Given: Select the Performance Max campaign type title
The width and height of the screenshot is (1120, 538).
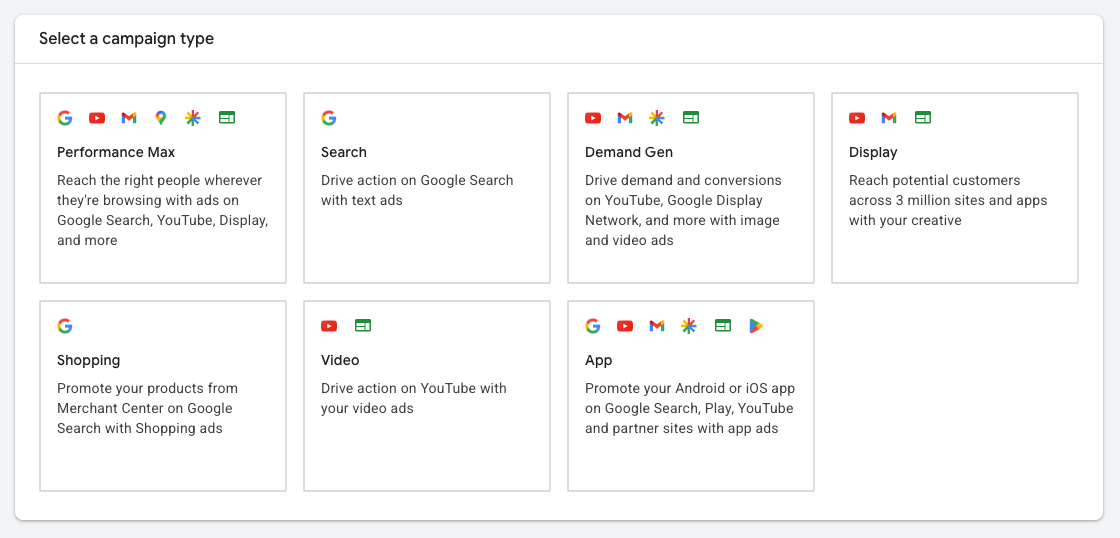Looking at the screenshot, I should click(x=116, y=152).
